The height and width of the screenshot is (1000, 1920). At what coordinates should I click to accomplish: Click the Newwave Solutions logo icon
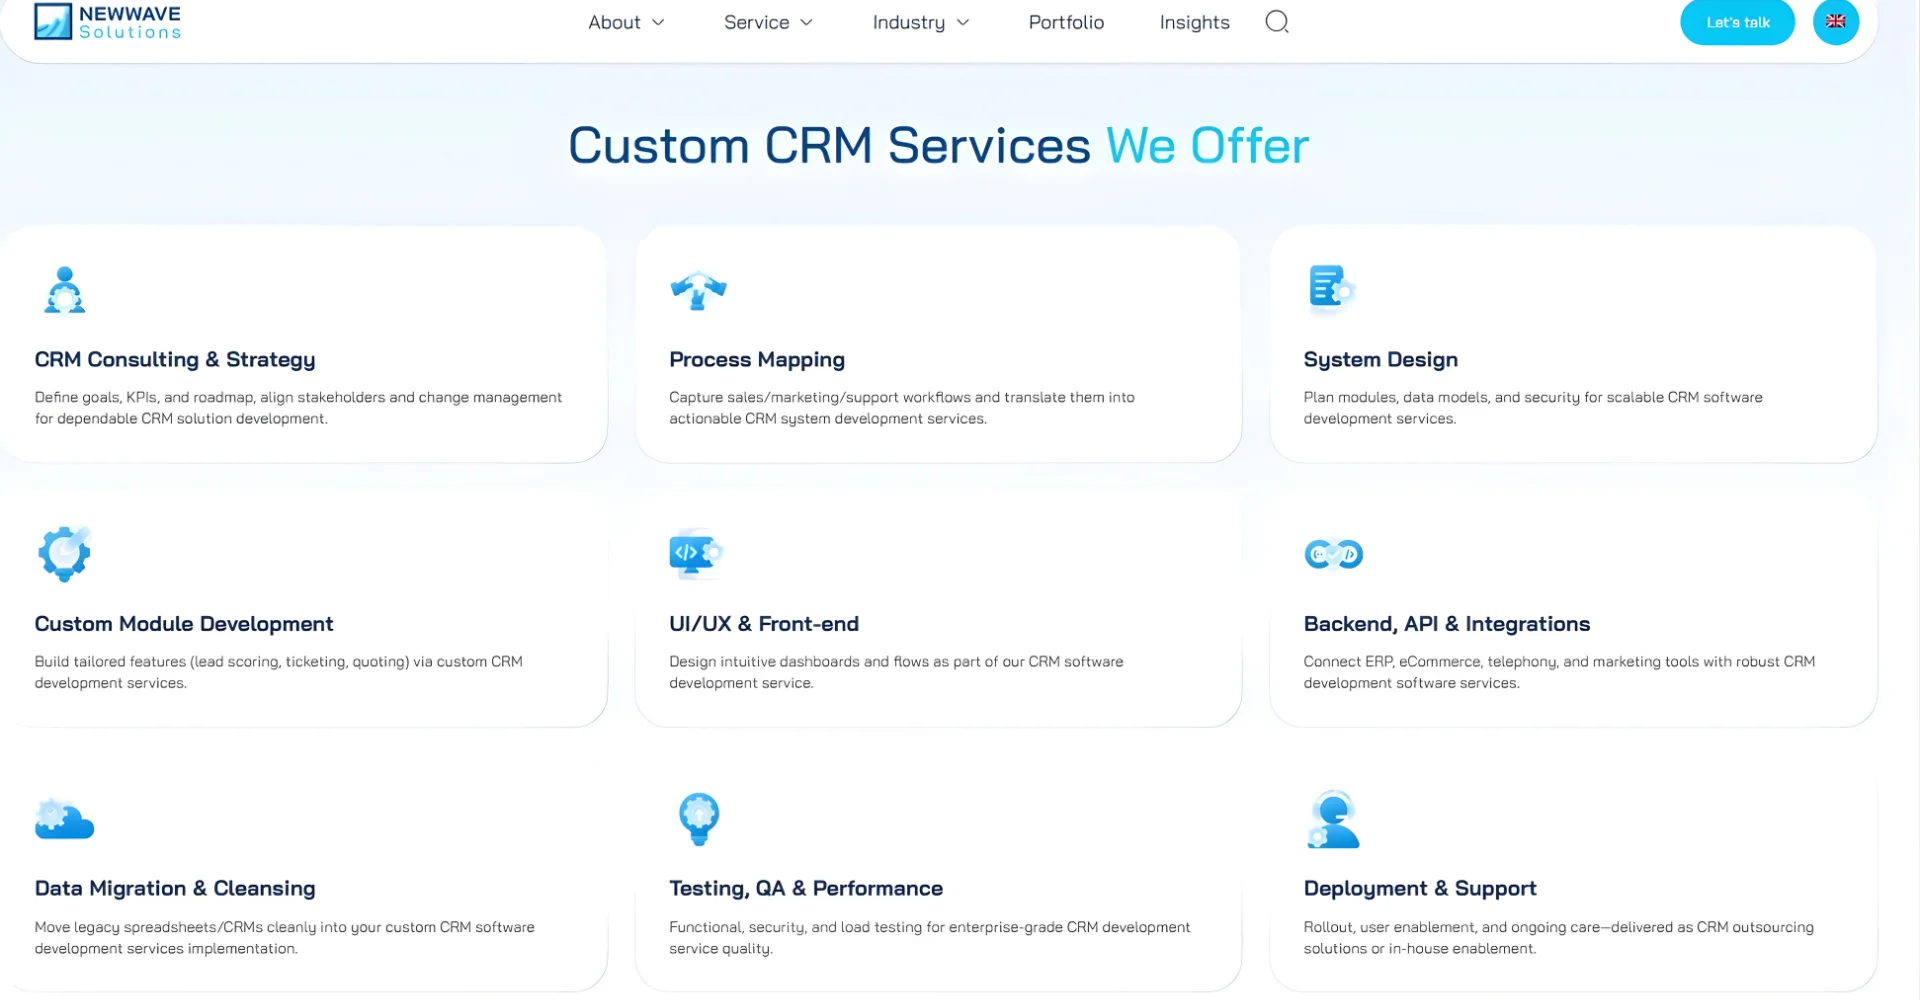pyautogui.click(x=53, y=20)
